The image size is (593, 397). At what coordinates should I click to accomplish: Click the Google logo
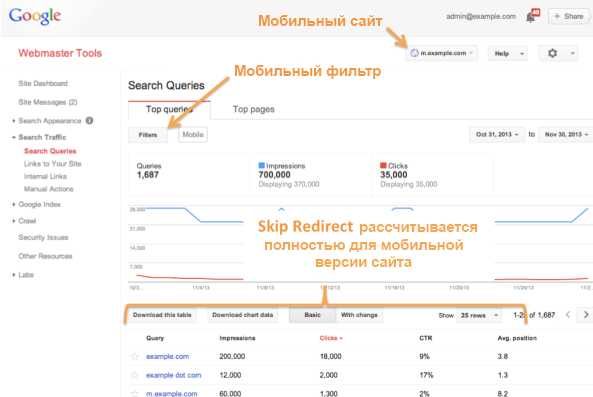[35, 16]
